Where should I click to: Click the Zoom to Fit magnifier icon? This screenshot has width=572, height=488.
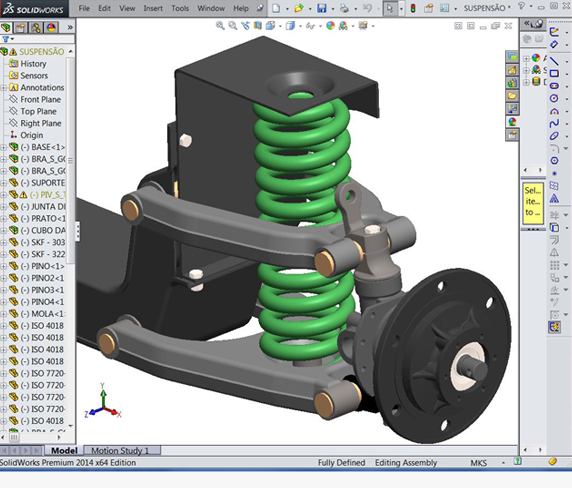point(220,26)
